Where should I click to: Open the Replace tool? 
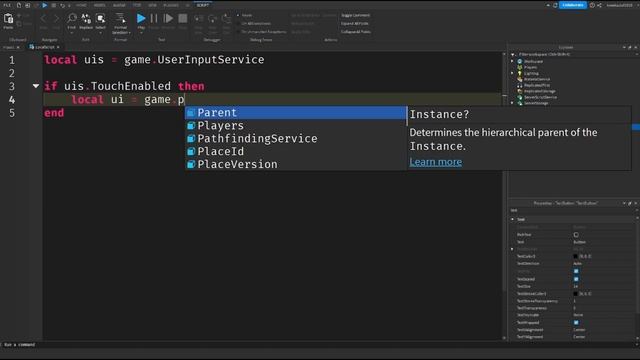click(x=86, y=21)
